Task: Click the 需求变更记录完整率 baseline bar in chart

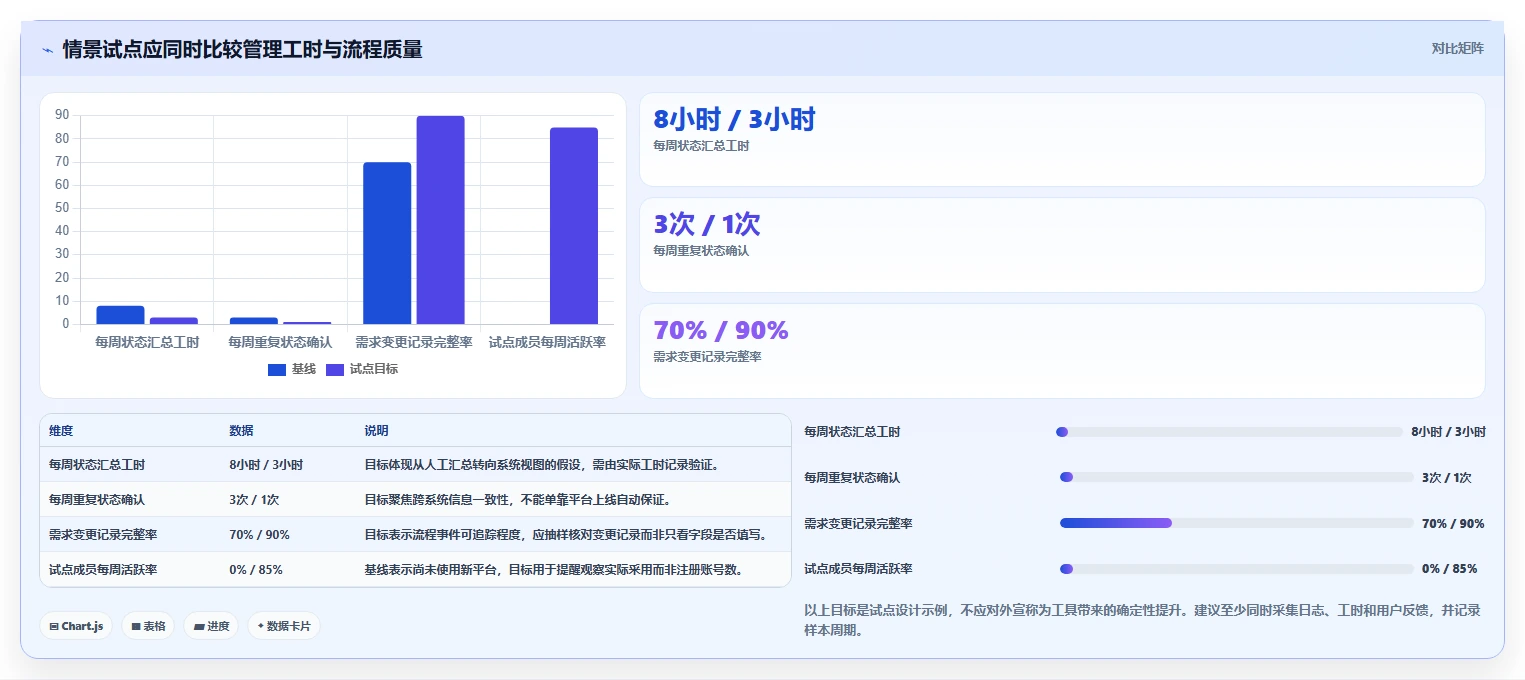Action: coord(387,243)
